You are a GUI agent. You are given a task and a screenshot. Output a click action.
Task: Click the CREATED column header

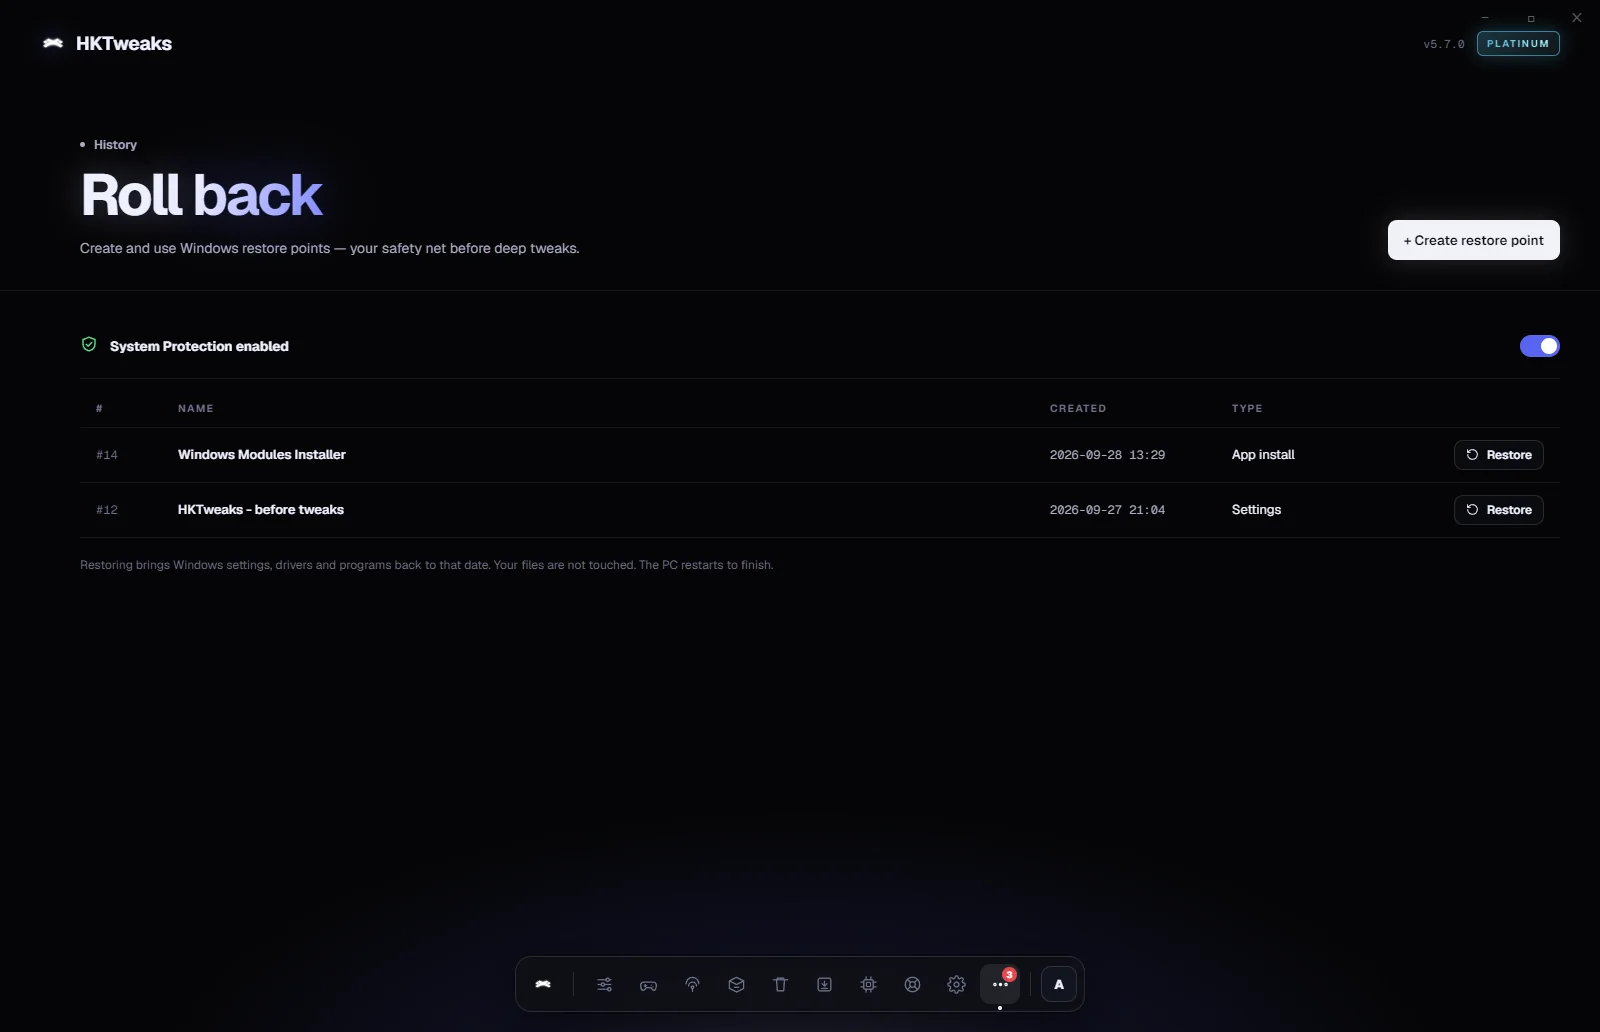click(1078, 408)
